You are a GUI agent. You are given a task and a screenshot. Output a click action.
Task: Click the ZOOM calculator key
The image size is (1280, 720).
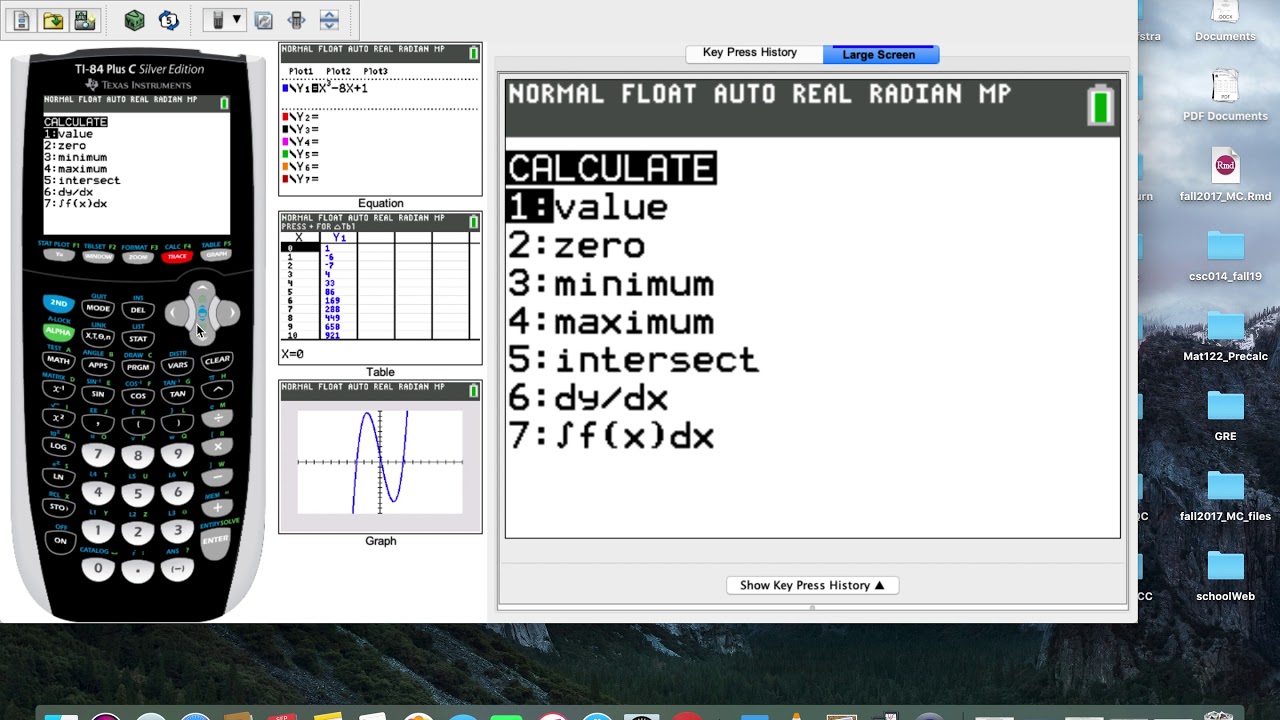coord(138,257)
